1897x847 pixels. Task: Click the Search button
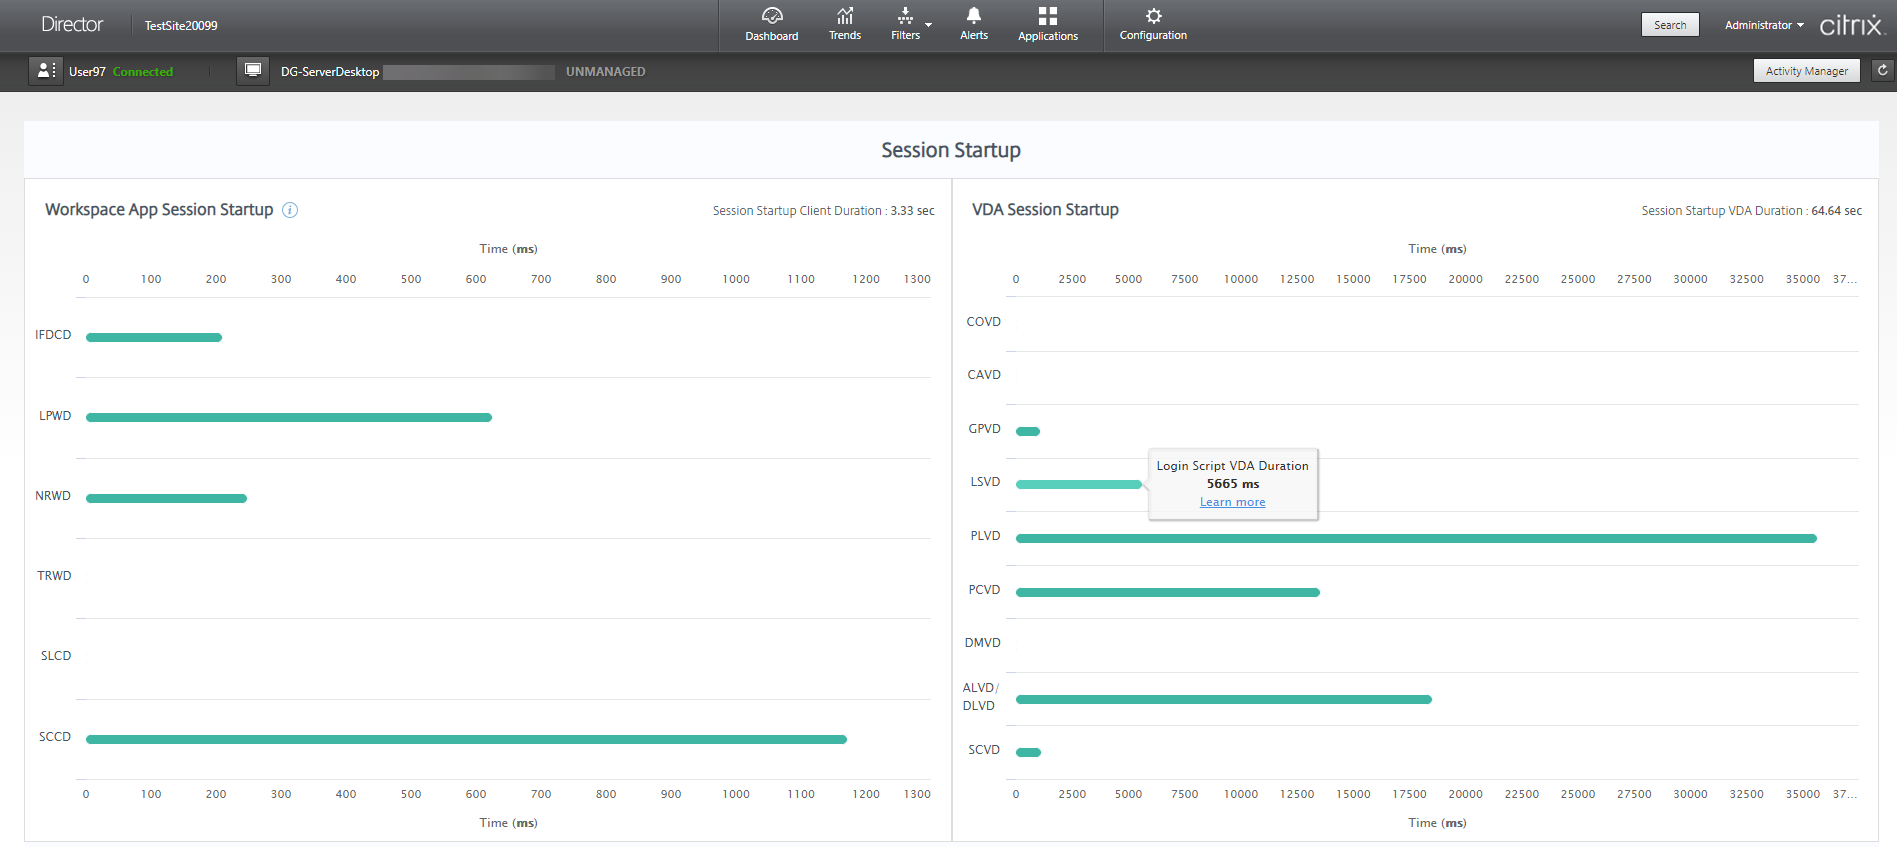(1669, 25)
